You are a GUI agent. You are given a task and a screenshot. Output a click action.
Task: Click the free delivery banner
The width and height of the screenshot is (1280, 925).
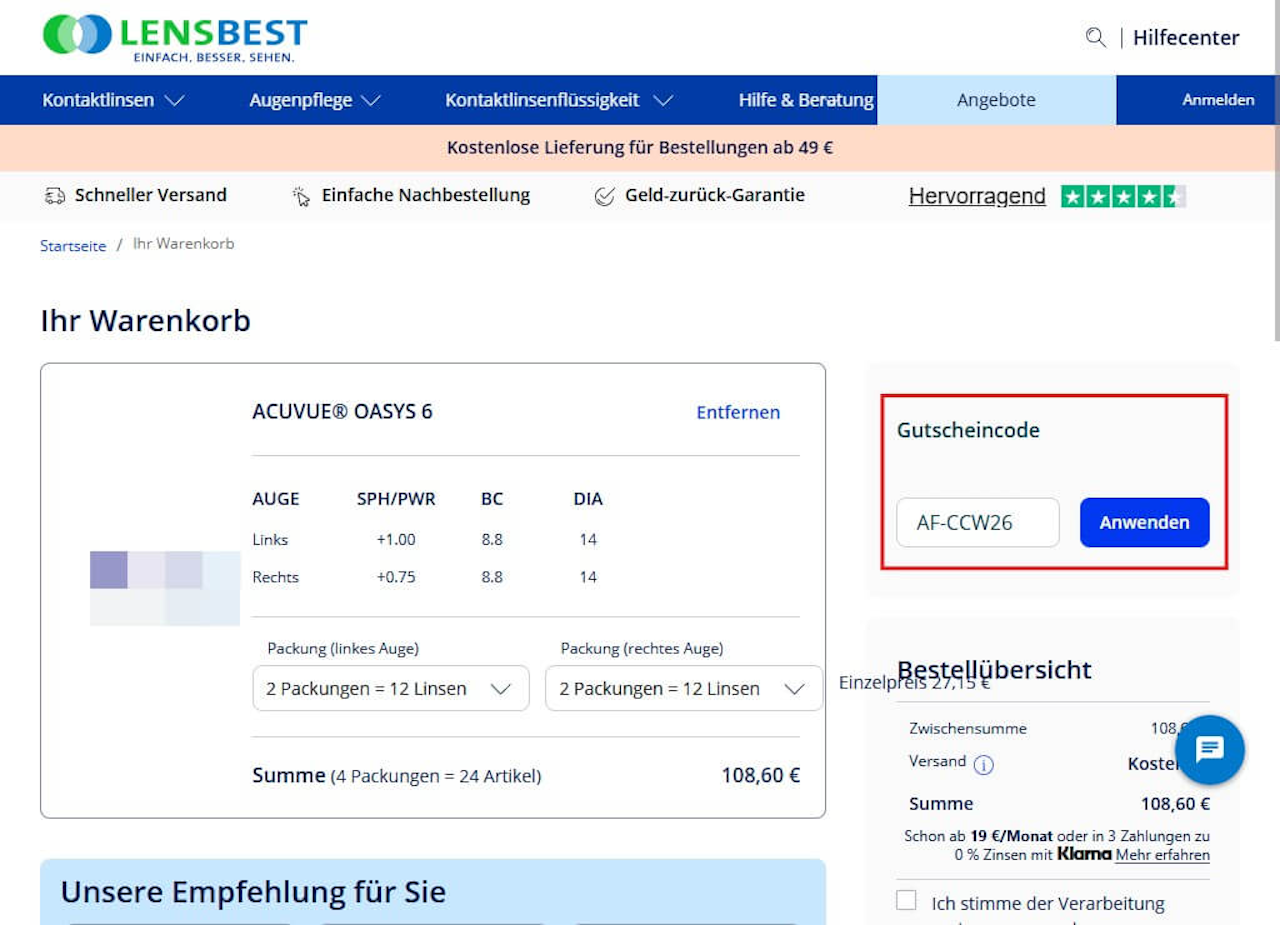pyautogui.click(x=640, y=148)
